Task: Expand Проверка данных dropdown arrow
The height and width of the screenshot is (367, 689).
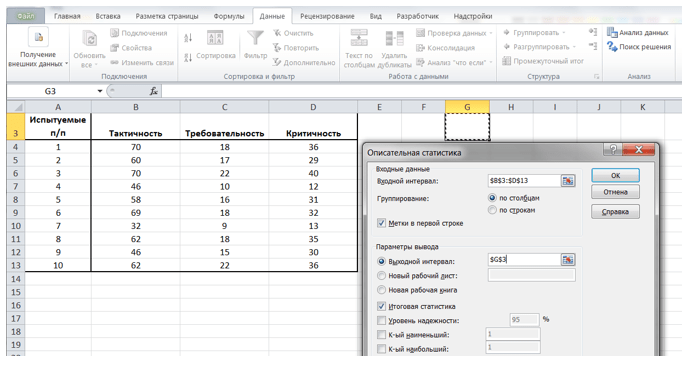Action: (x=491, y=33)
